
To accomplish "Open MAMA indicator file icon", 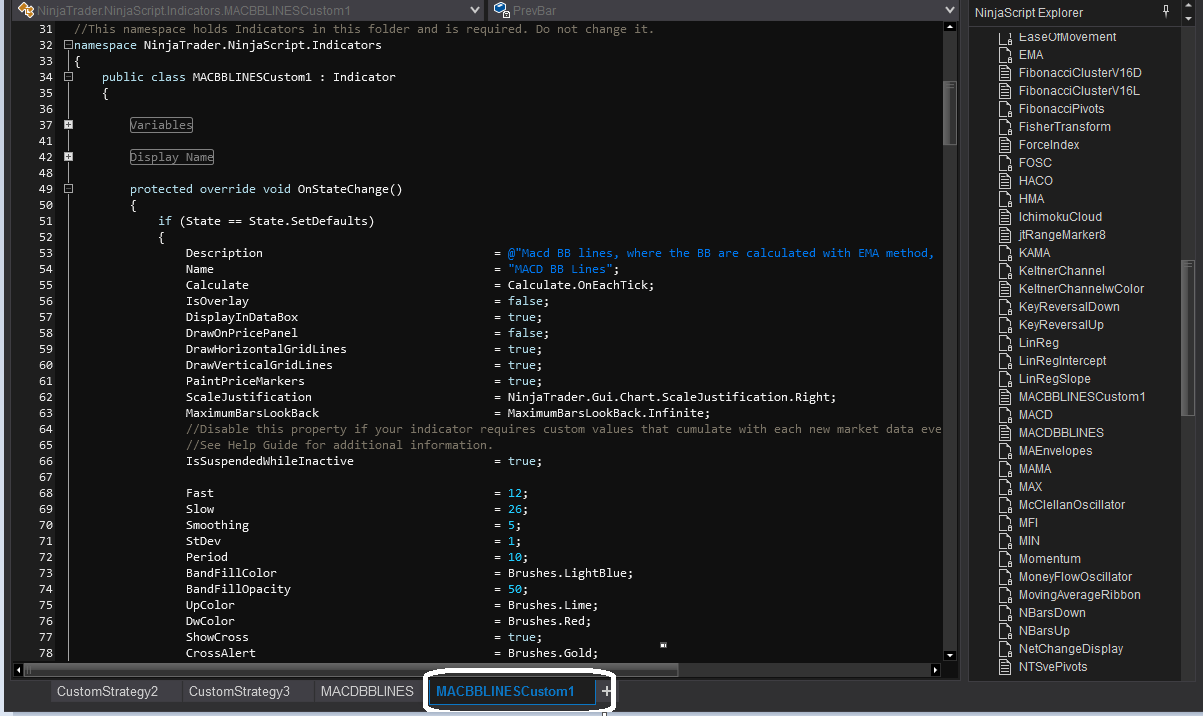I will [1006, 469].
